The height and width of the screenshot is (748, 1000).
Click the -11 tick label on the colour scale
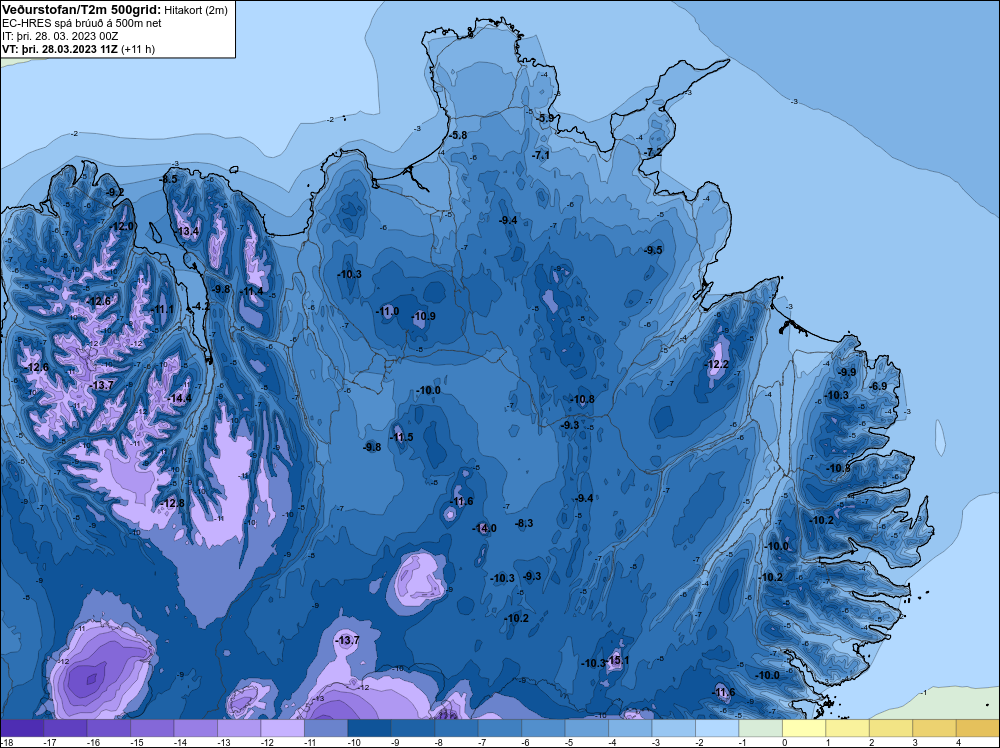point(311,742)
